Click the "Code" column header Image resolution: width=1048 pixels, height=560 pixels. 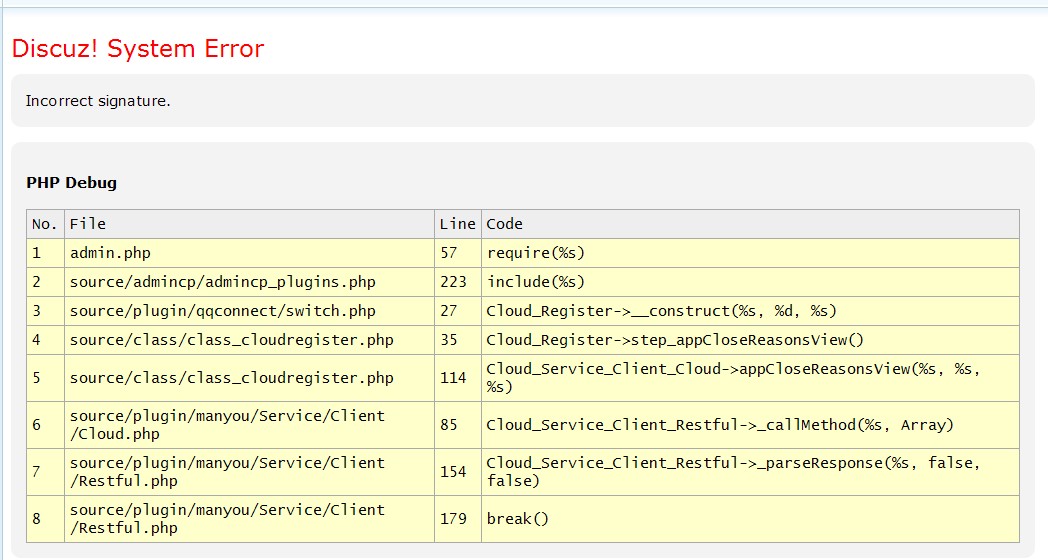pos(505,224)
